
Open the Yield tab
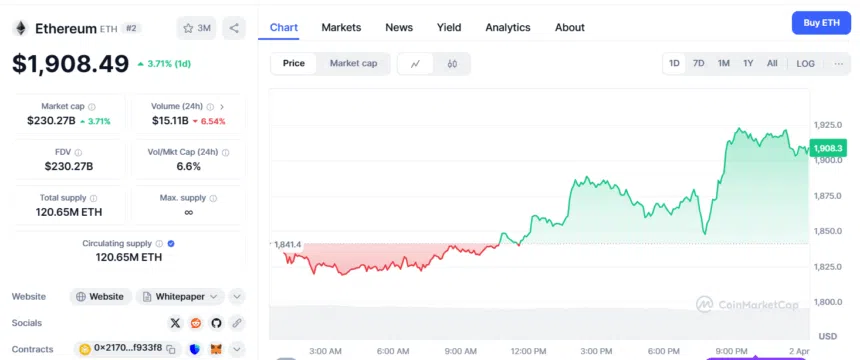pyautogui.click(x=449, y=27)
